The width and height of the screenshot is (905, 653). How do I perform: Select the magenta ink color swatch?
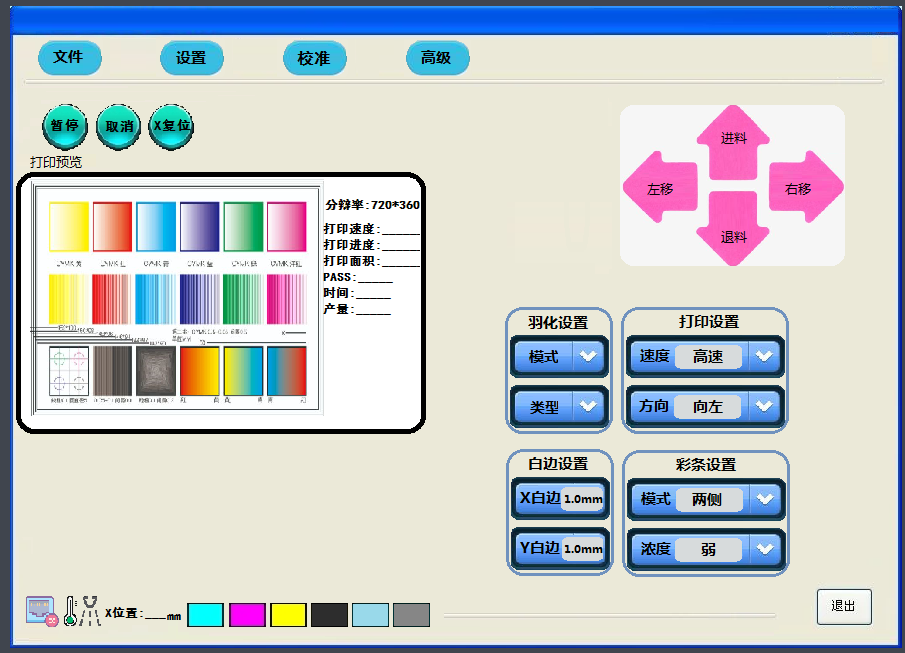pos(247,615)
